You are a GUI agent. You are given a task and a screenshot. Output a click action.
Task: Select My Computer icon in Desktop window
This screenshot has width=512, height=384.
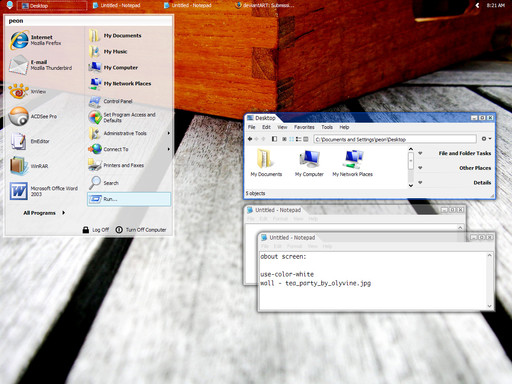[309, 163]
